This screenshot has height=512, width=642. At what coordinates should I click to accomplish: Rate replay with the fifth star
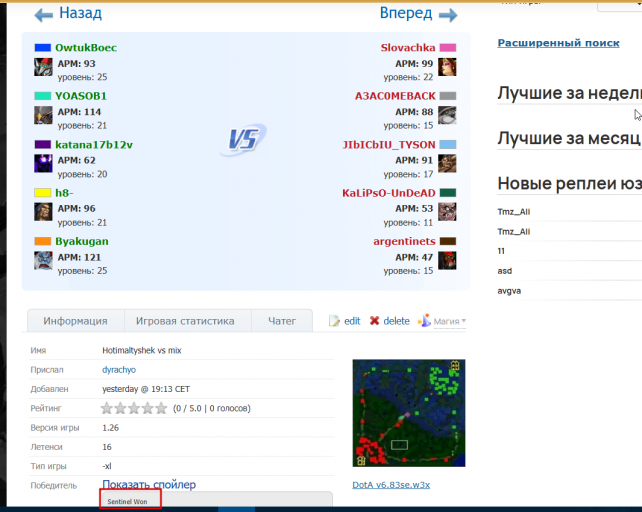(x=161, y=408)
